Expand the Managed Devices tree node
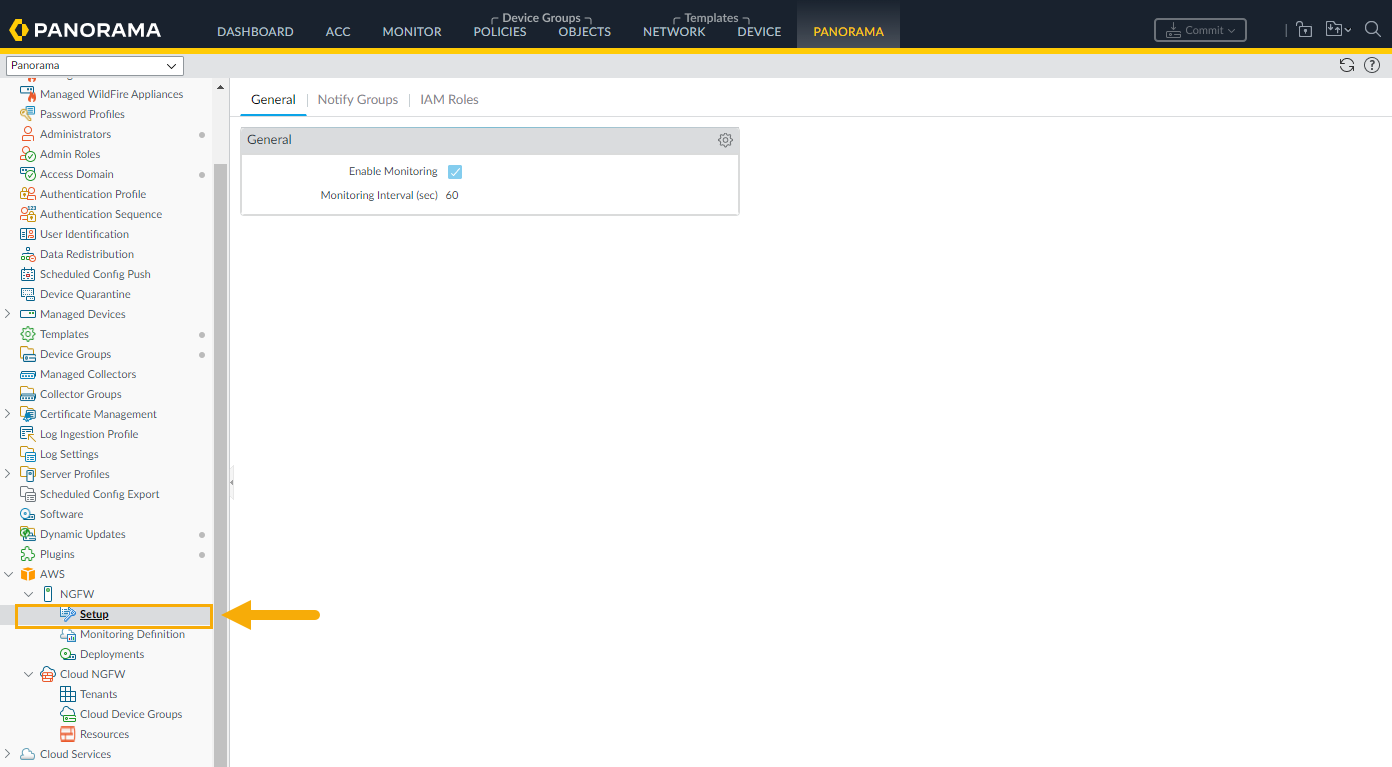The height and width of the screenshot is (767, 1392). point(8,314)
